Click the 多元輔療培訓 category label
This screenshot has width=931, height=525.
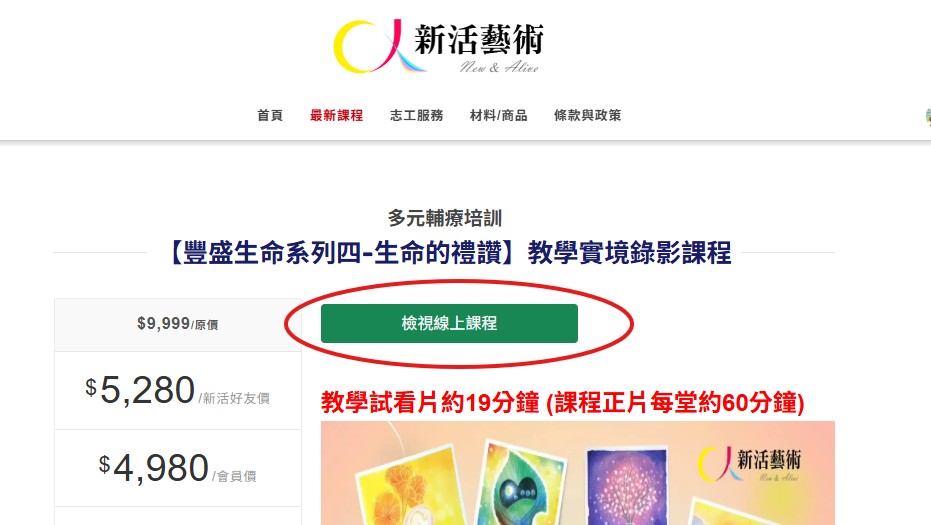[445, 218]
